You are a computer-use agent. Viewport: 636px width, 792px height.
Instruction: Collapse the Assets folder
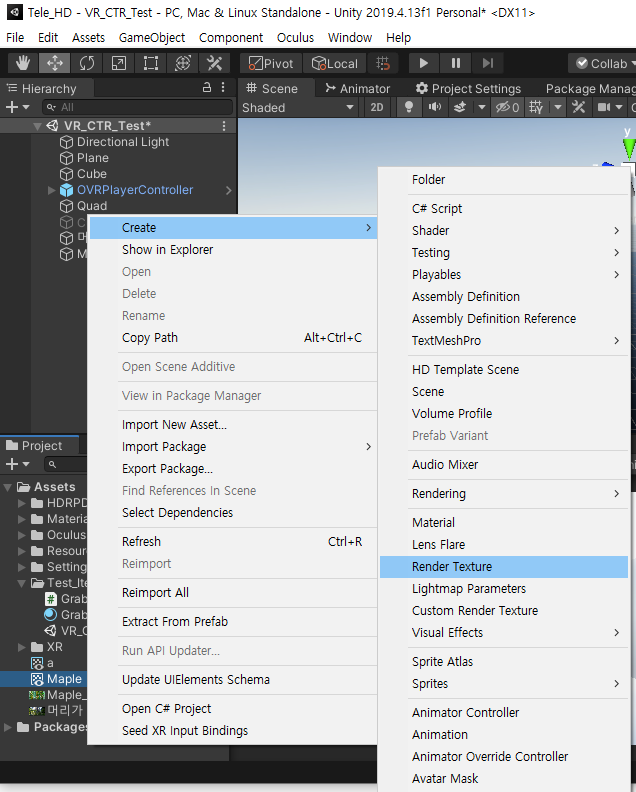coord(8,487)
